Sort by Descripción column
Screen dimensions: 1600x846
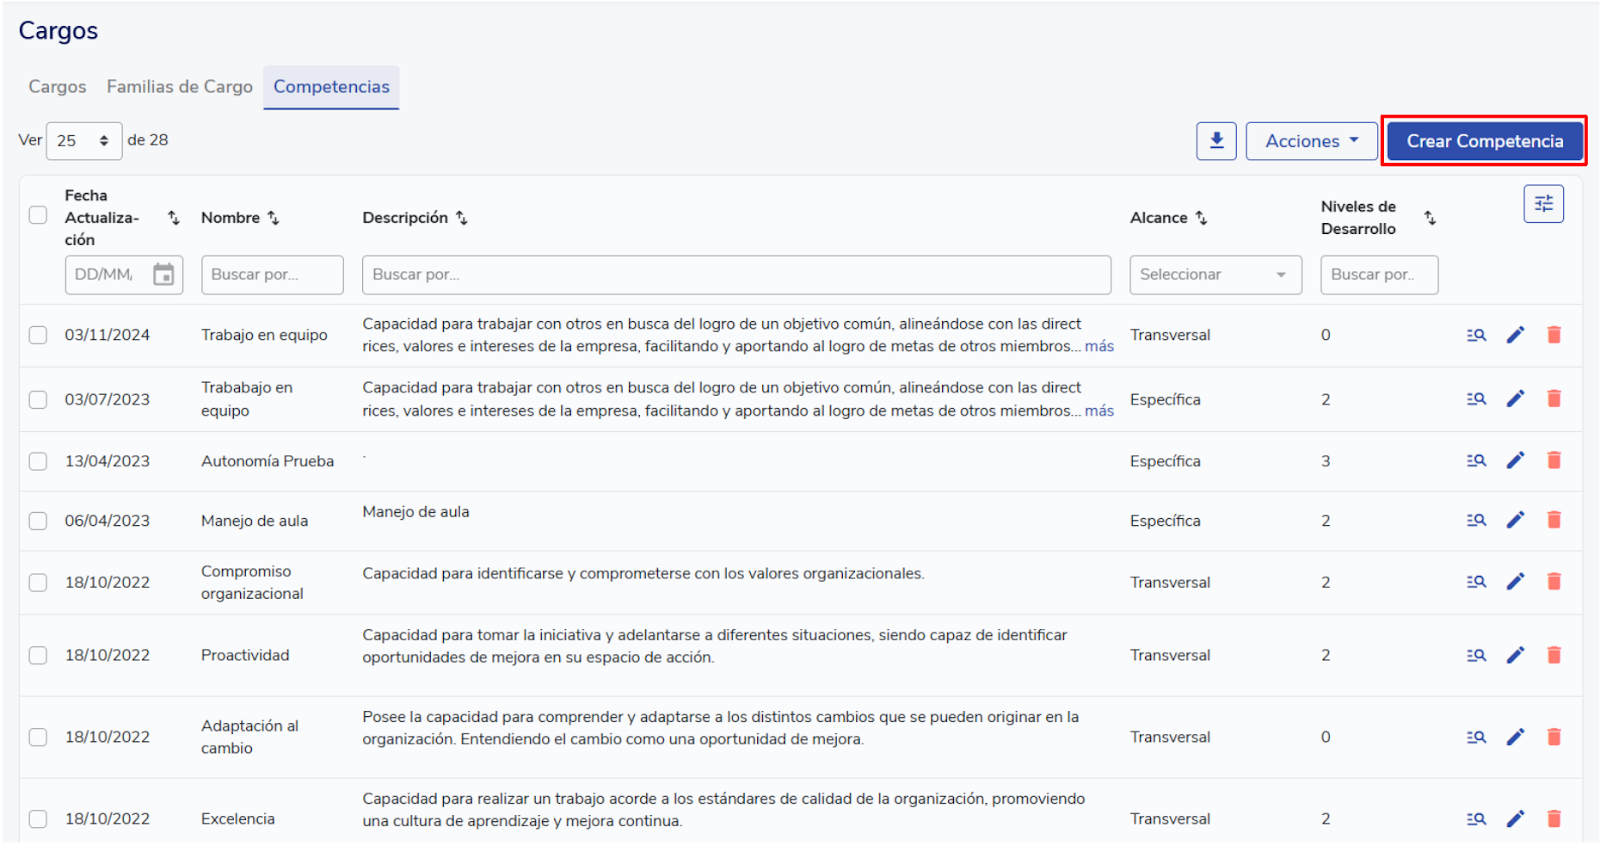[461, 218]
